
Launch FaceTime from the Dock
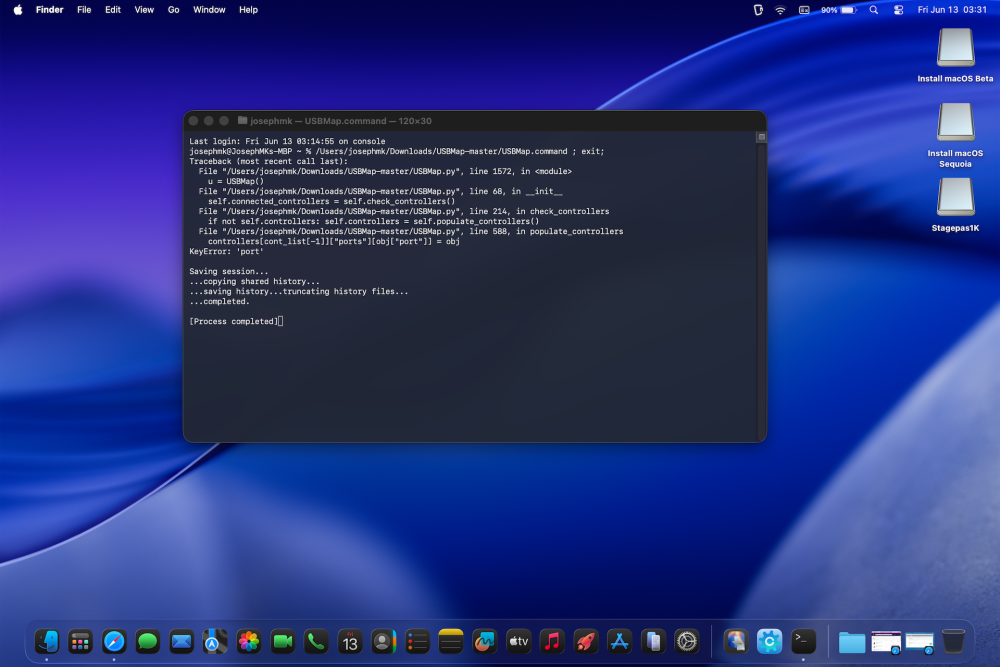(x=283, y=641)
